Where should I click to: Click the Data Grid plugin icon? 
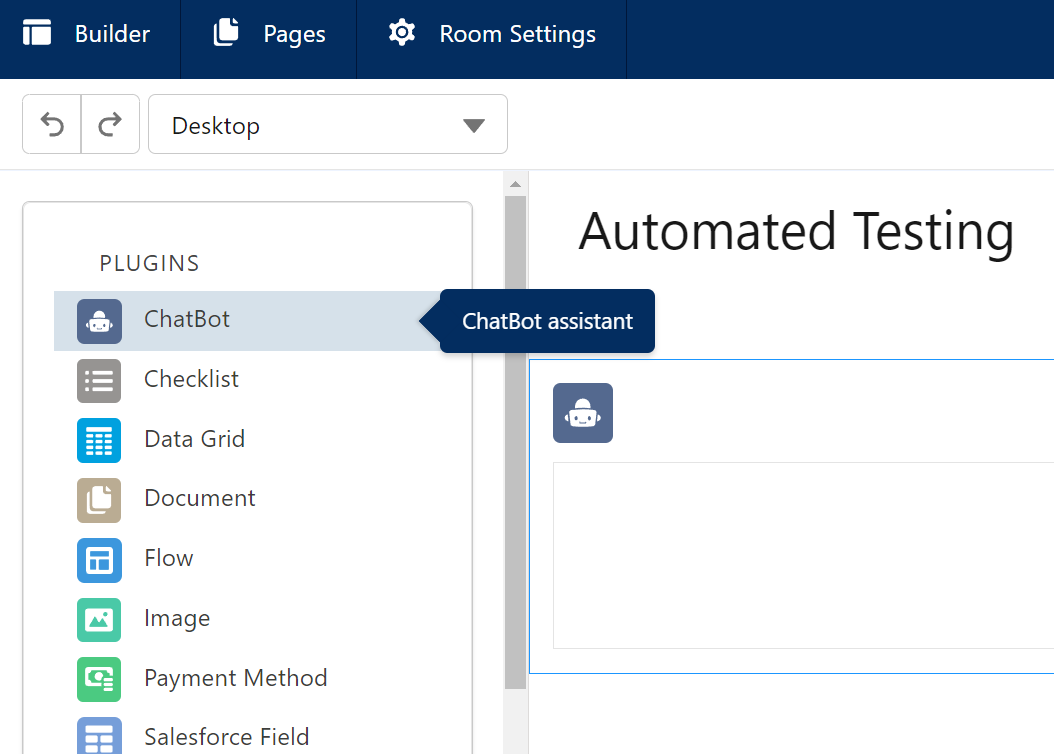coord(99,441)
